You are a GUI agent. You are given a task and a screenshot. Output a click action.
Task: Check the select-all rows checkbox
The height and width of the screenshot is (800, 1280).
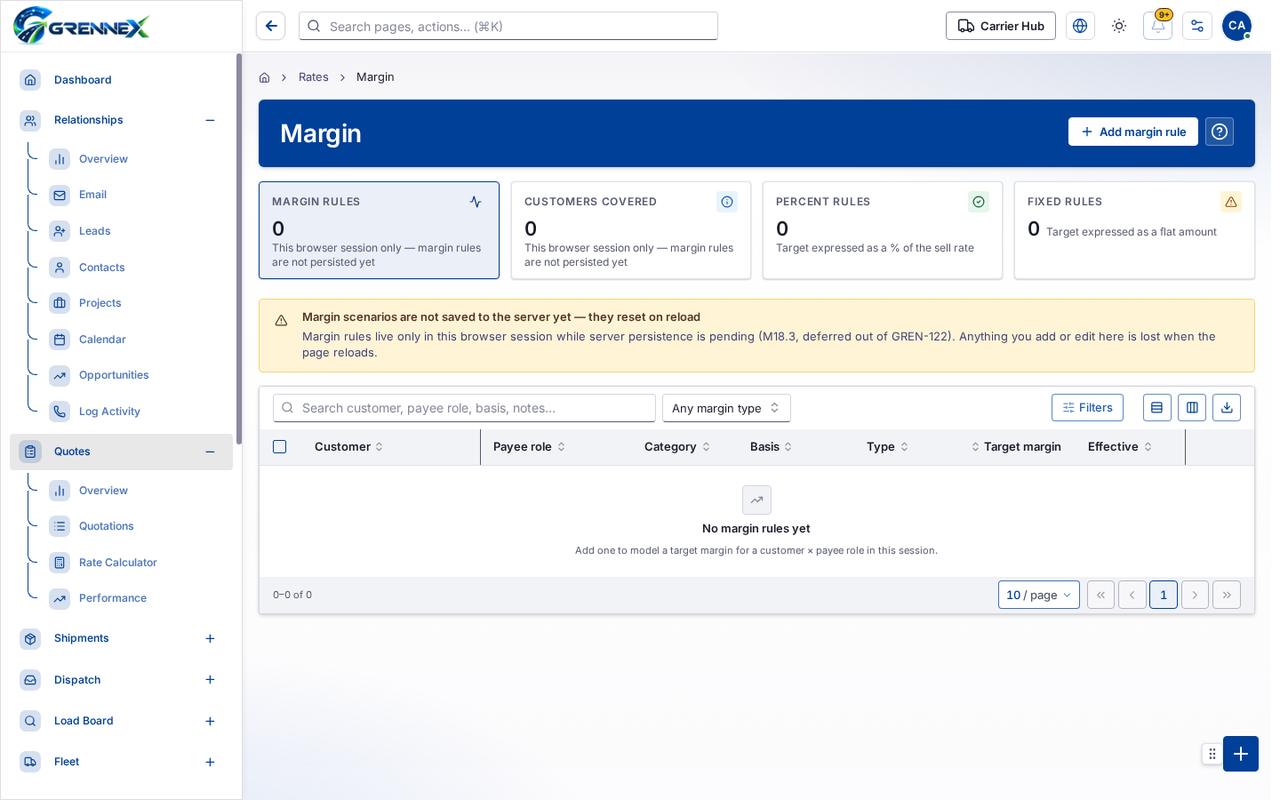pyautogui.click(x=280, y=447)
